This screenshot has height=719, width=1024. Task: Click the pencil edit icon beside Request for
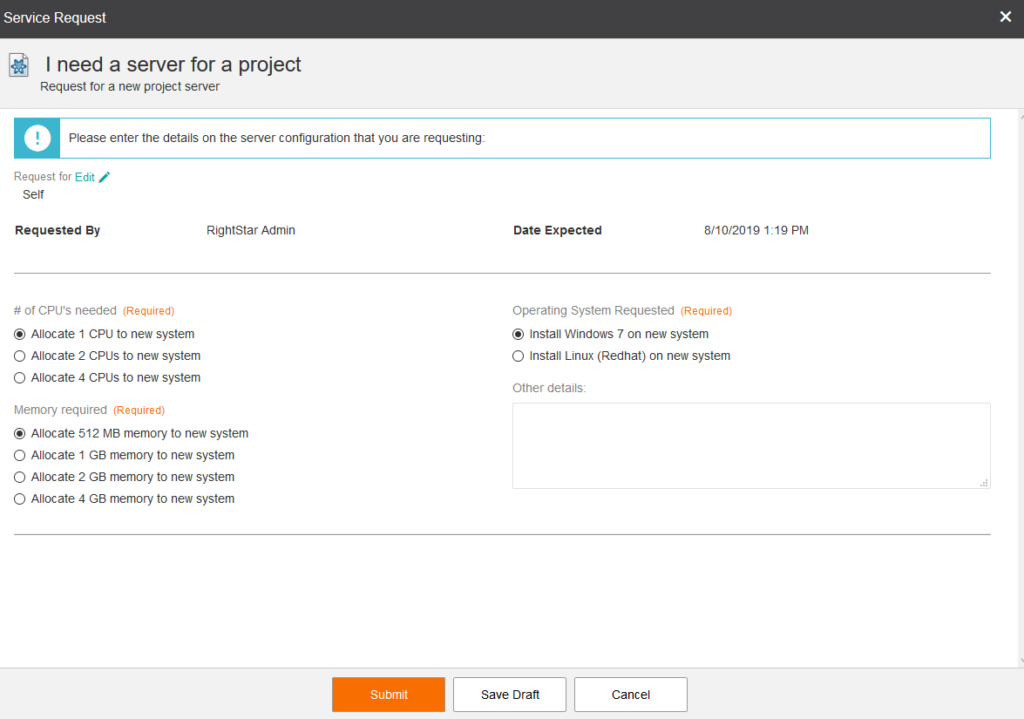[105, 177]
